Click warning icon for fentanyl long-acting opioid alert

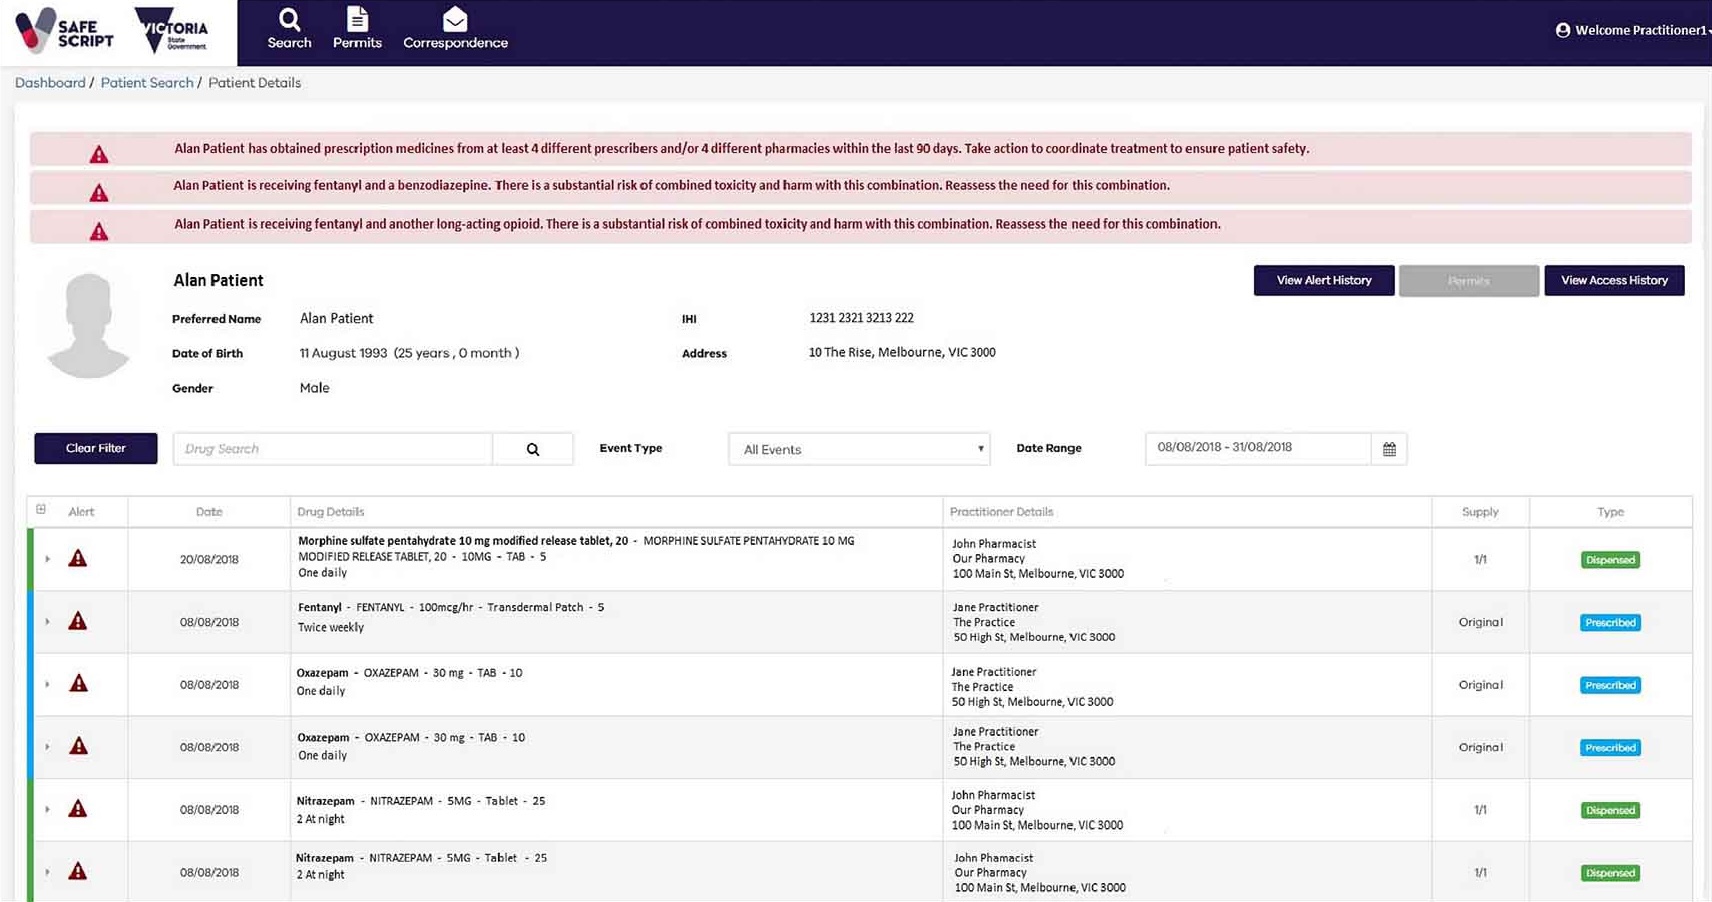click(99, 231)
